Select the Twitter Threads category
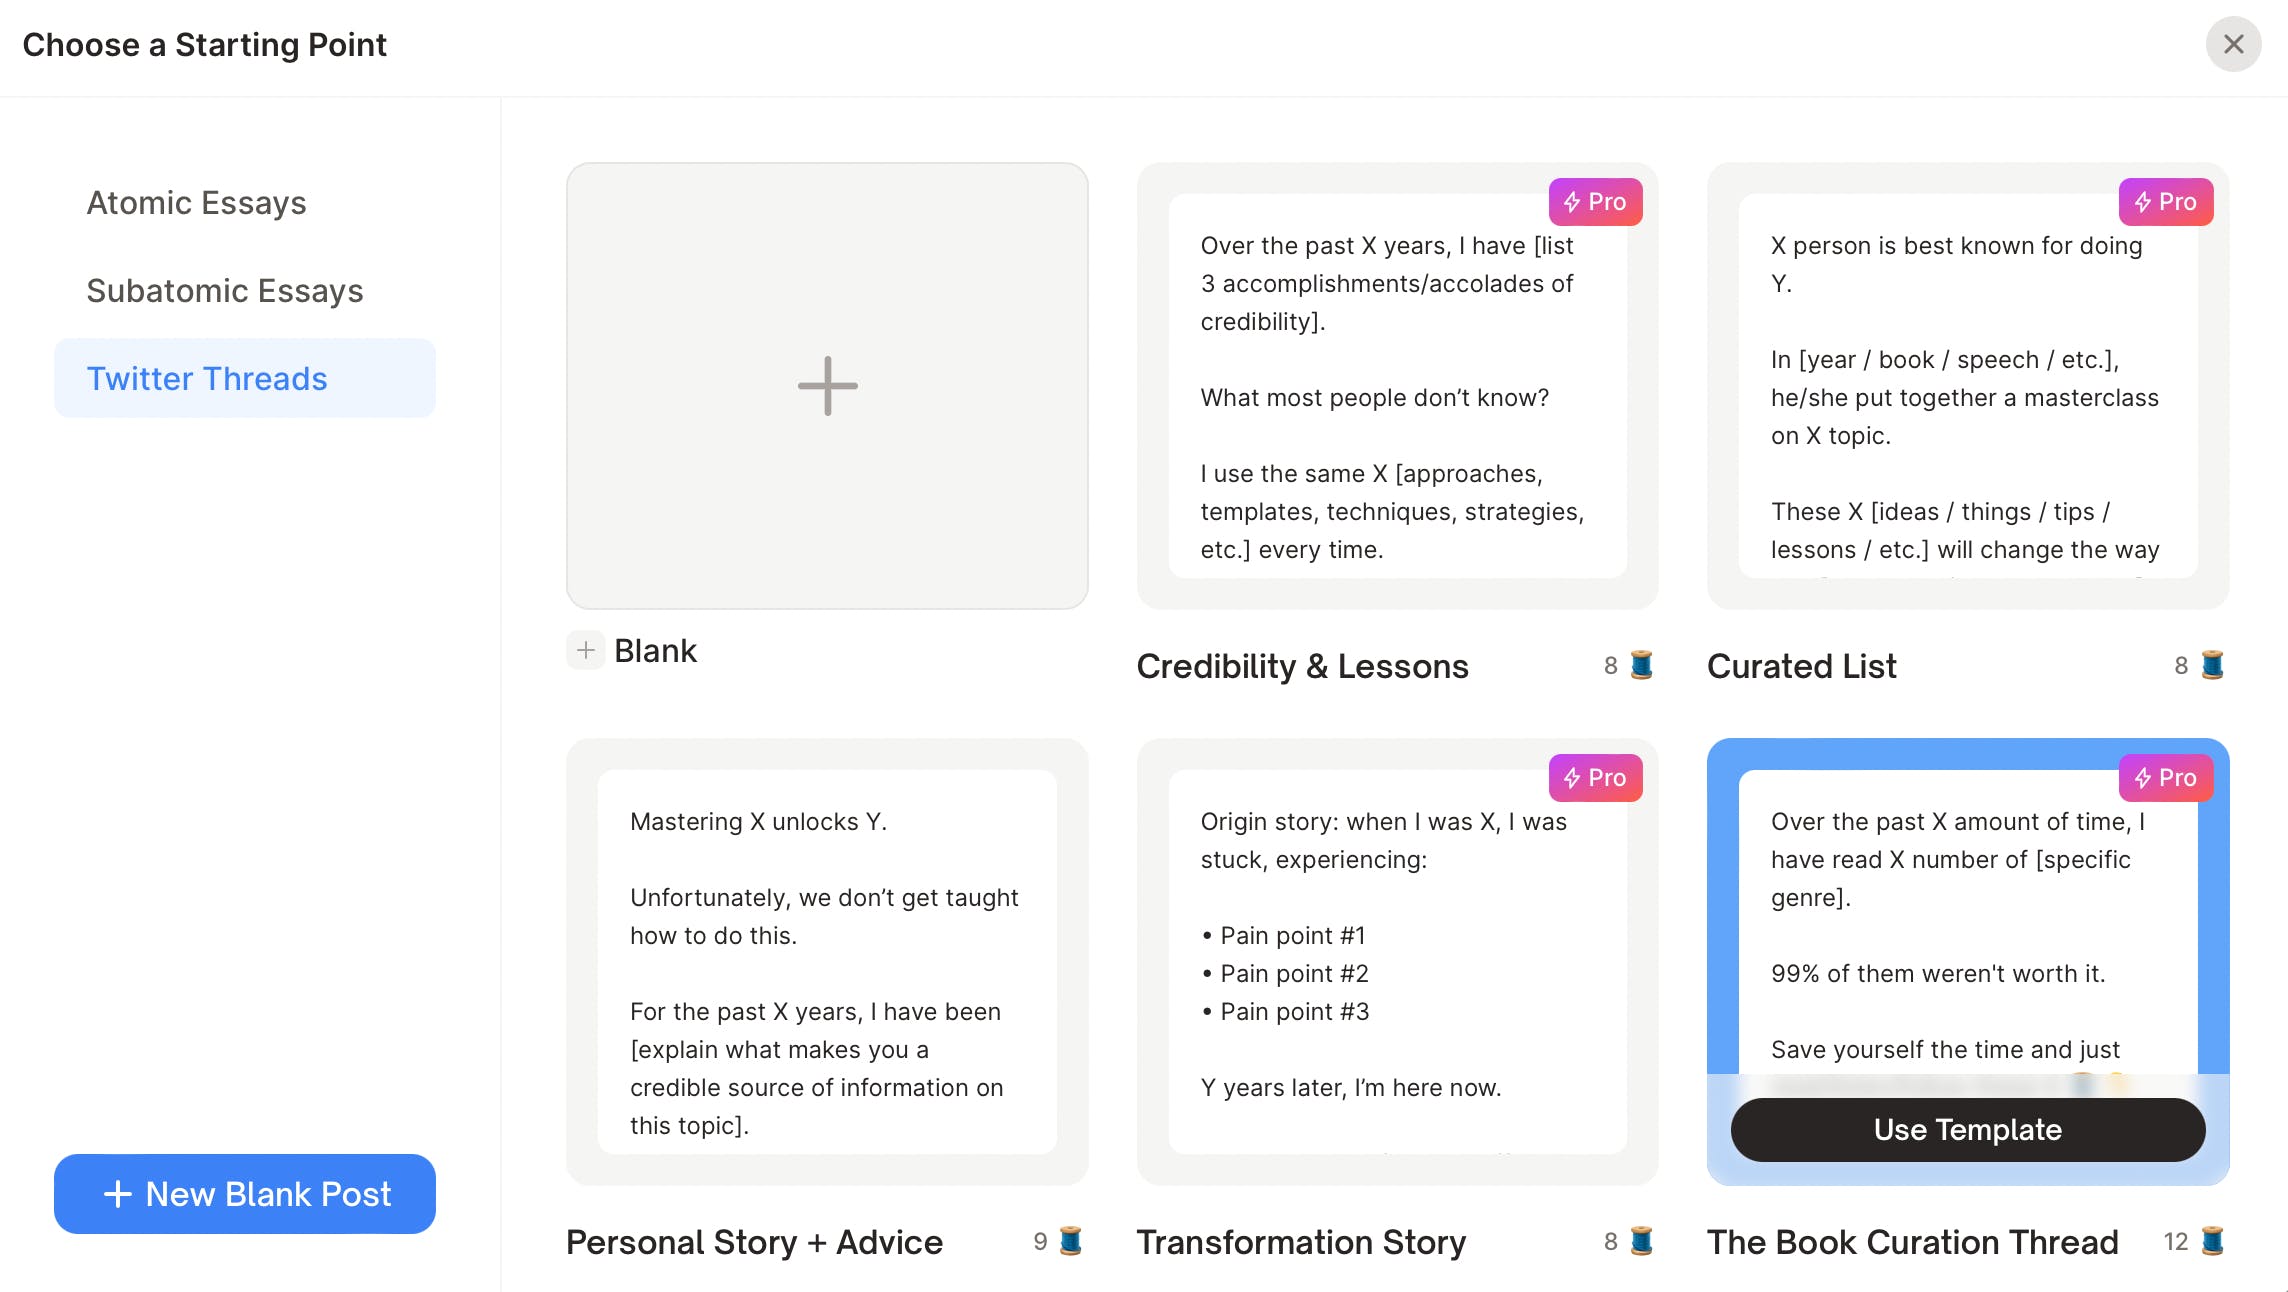 [x=207, y=379]
